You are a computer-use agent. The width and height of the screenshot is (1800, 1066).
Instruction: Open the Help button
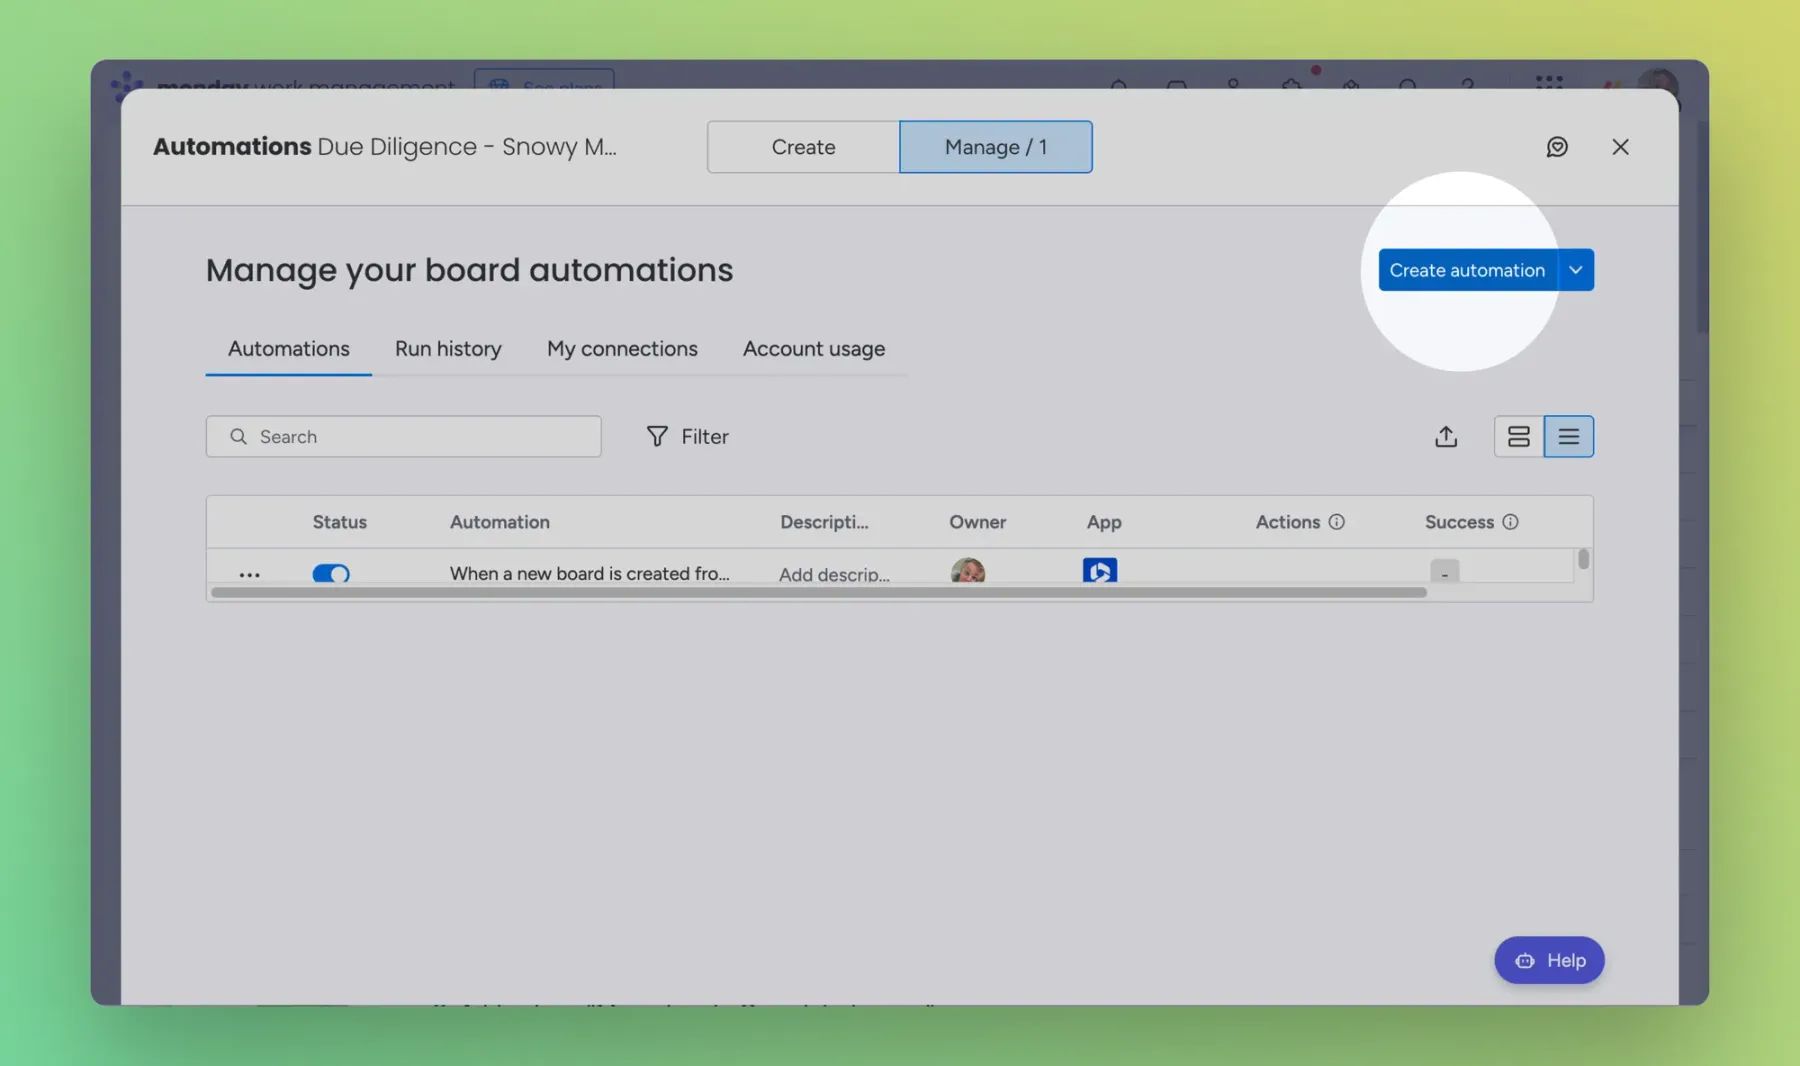[1549, 959]
